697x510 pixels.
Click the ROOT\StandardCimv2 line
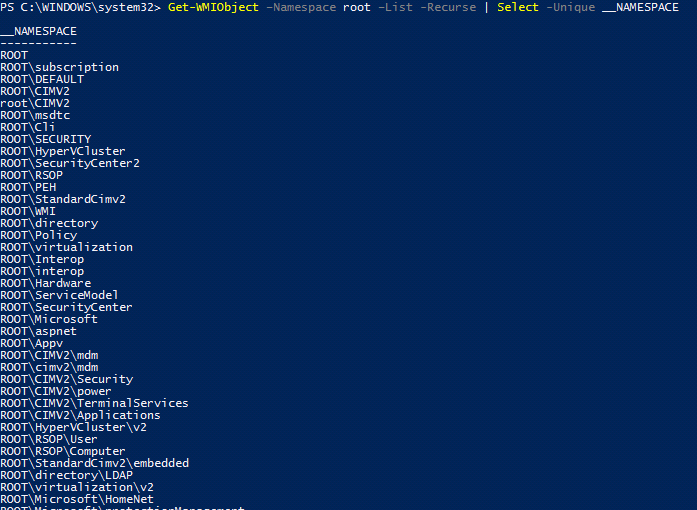point(63,200)
